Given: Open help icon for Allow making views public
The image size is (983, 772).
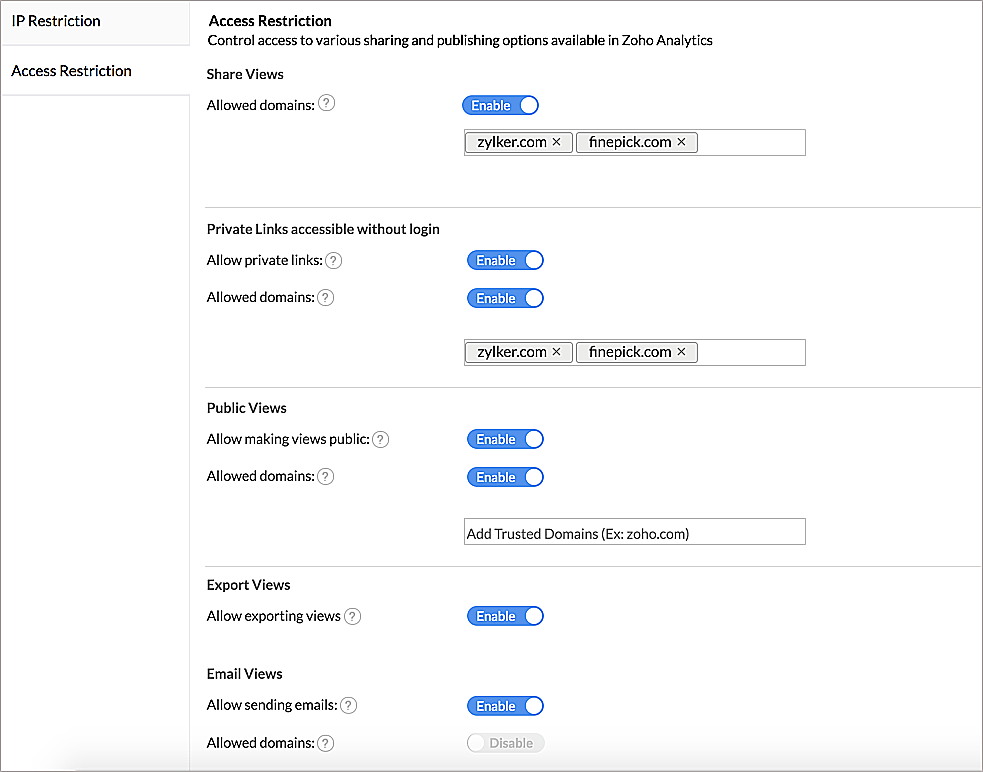Looking at the screenshot, I should tap(381, 440).
